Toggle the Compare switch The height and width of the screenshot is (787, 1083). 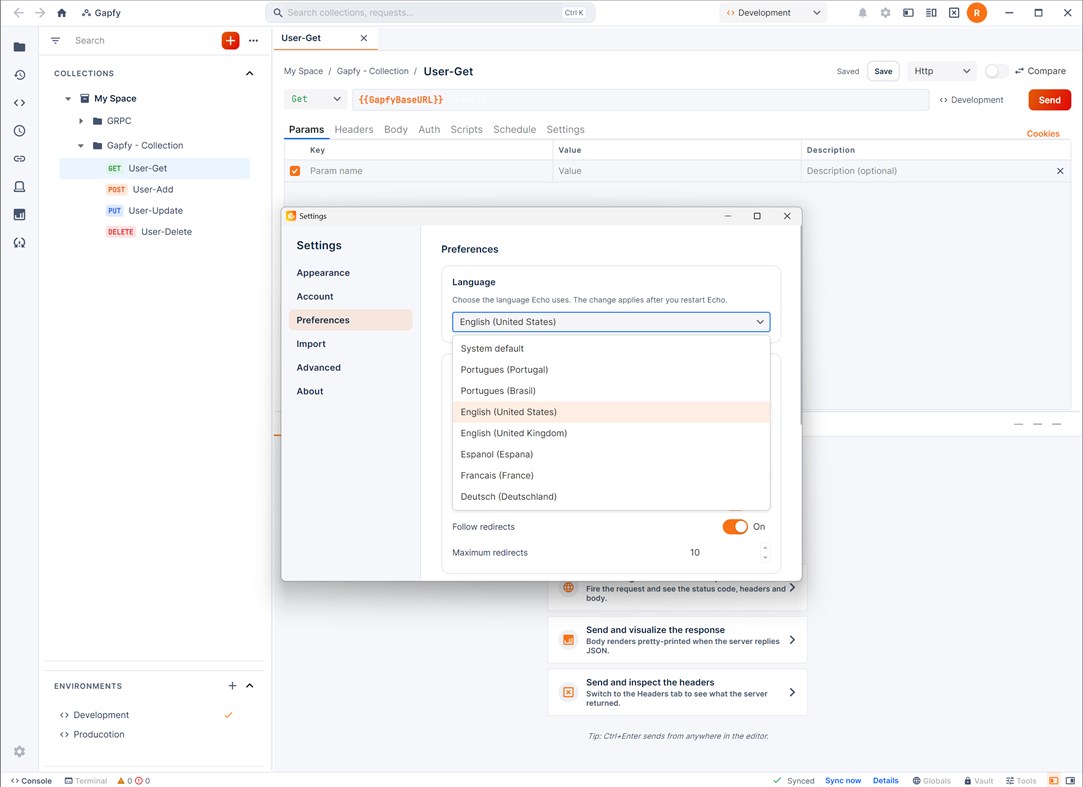[996, 71]
